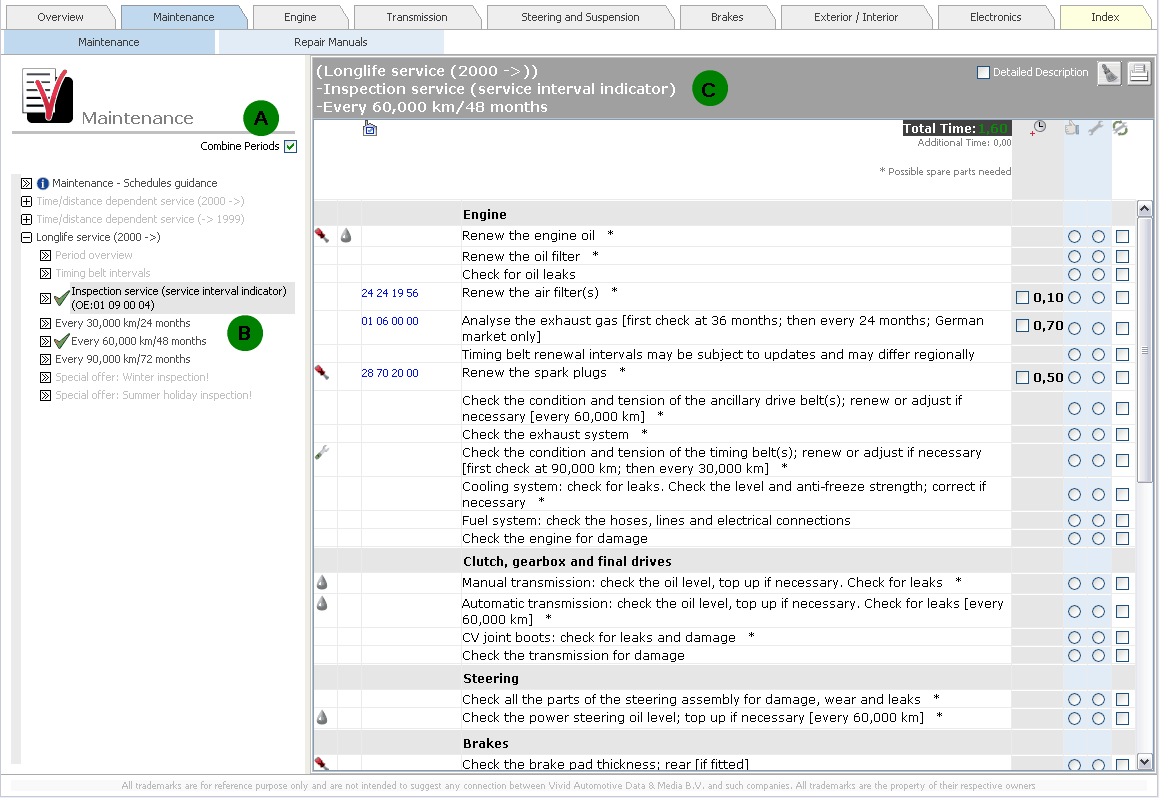1160x798 pixels.
Task: Click the red screwdriver icon beside Renew the engine oil
Action: pyautogui.click(x=322, y=235)
